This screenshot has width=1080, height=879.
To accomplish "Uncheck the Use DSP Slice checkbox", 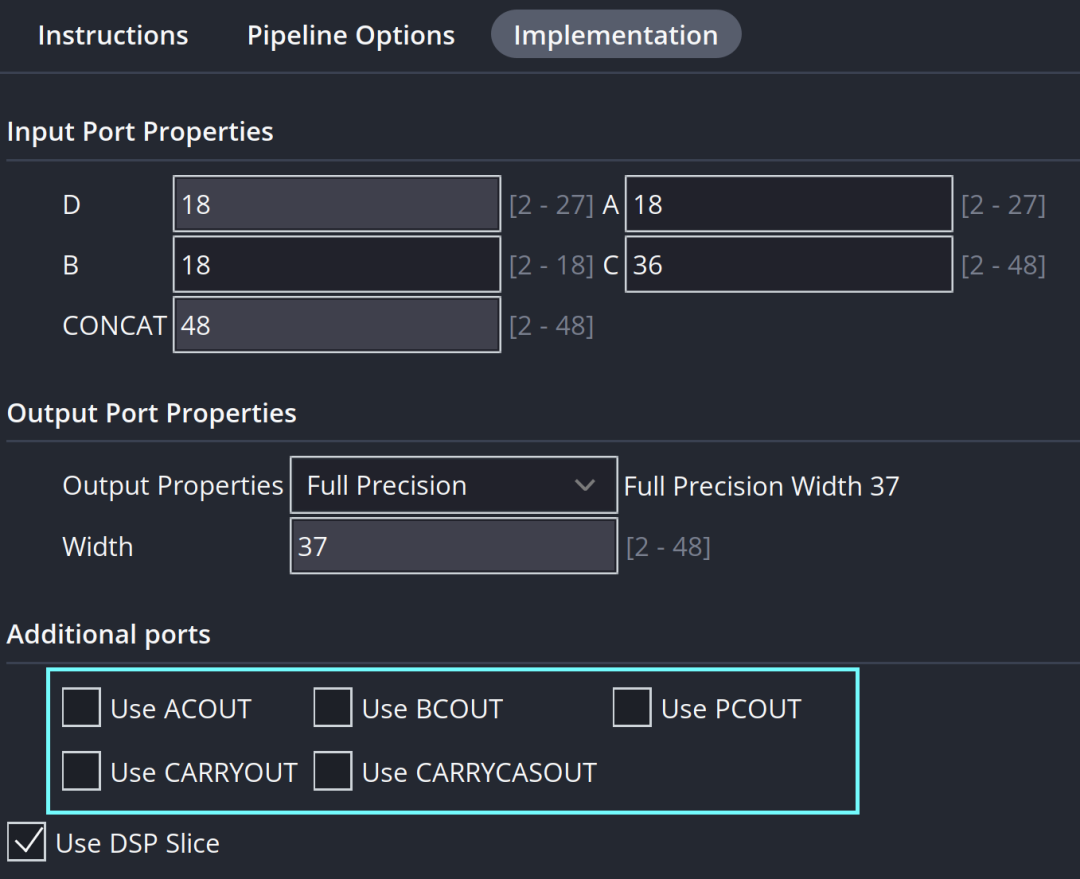I will (x=27, y=842).
